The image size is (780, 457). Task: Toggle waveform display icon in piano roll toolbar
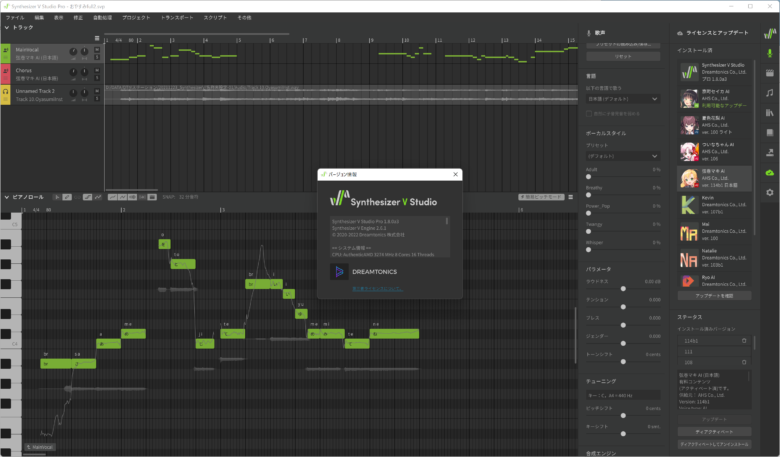pos(132,197)
